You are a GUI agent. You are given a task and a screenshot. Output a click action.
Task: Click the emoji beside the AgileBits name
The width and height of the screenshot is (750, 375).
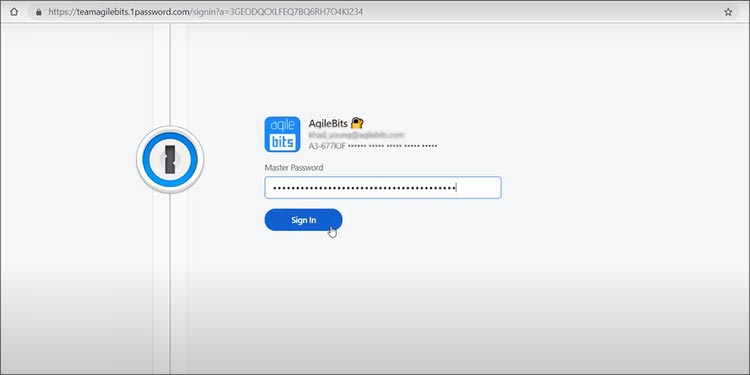coord(357,123)
